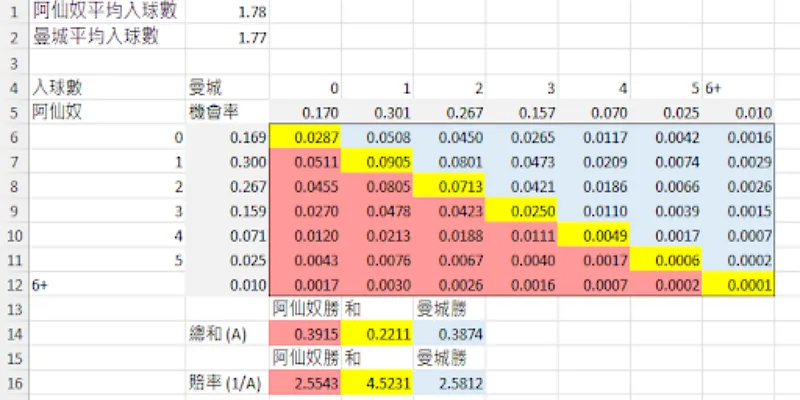800x400 pixels.
Task: Select row header 12
Action: (x=13, y=285)
